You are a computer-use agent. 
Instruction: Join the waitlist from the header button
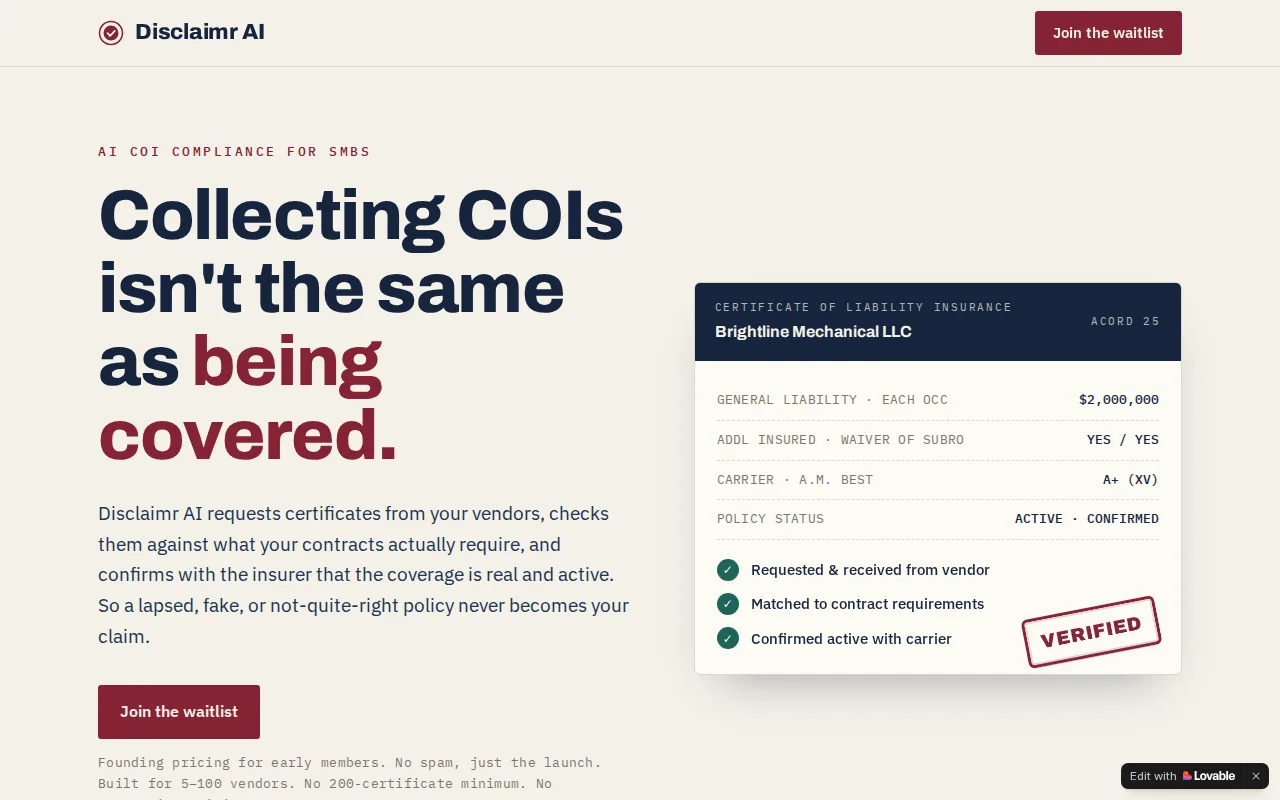point(1108,33)
